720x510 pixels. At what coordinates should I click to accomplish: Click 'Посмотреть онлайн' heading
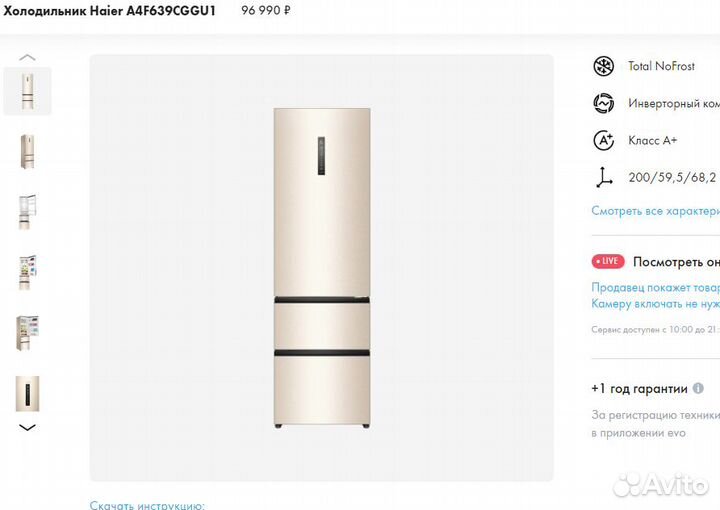[x=676, y=262]
